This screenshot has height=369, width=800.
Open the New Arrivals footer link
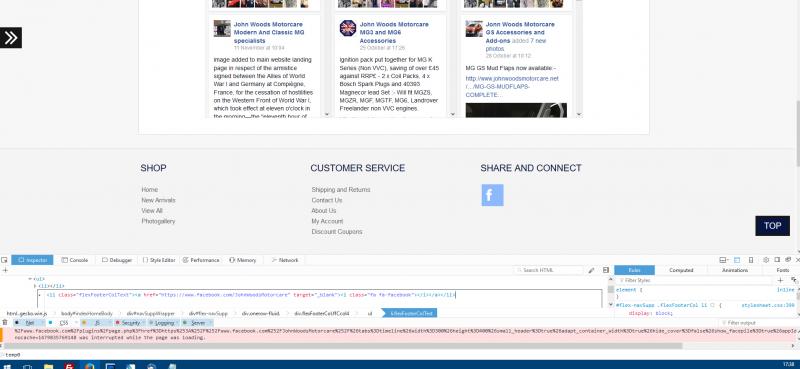158,200
